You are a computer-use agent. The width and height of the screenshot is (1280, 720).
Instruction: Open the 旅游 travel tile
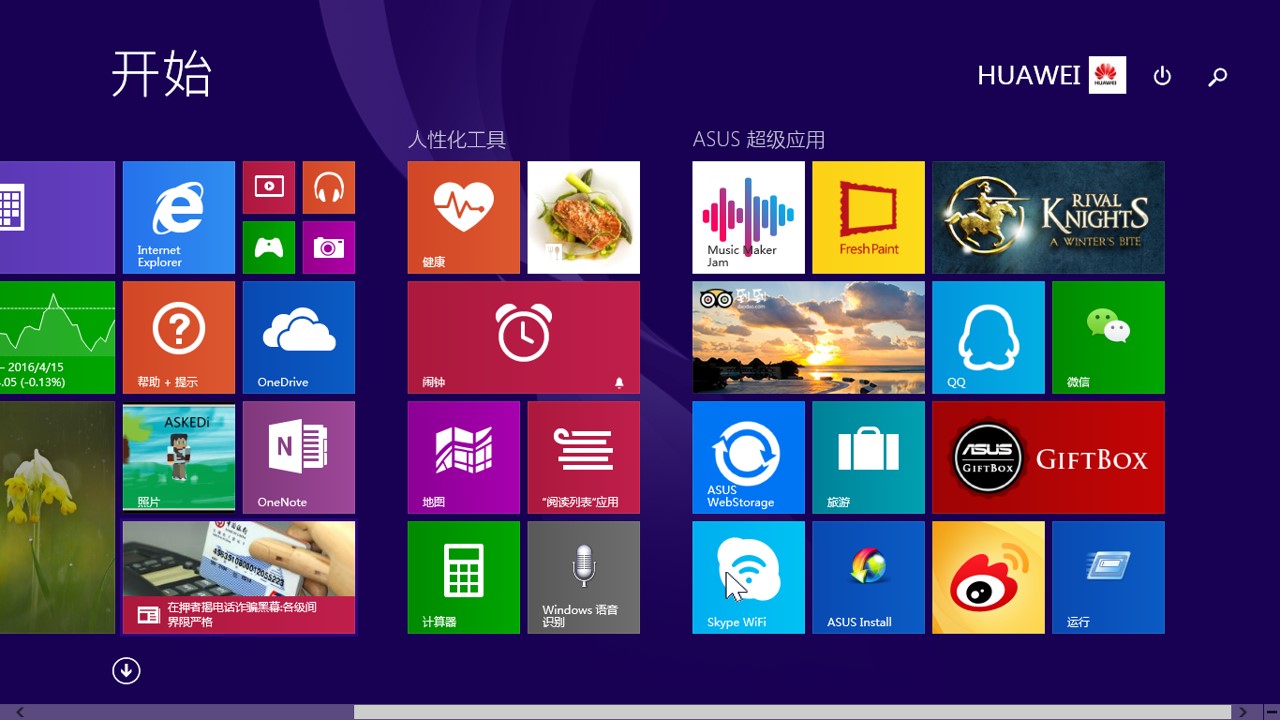[869, 457]
